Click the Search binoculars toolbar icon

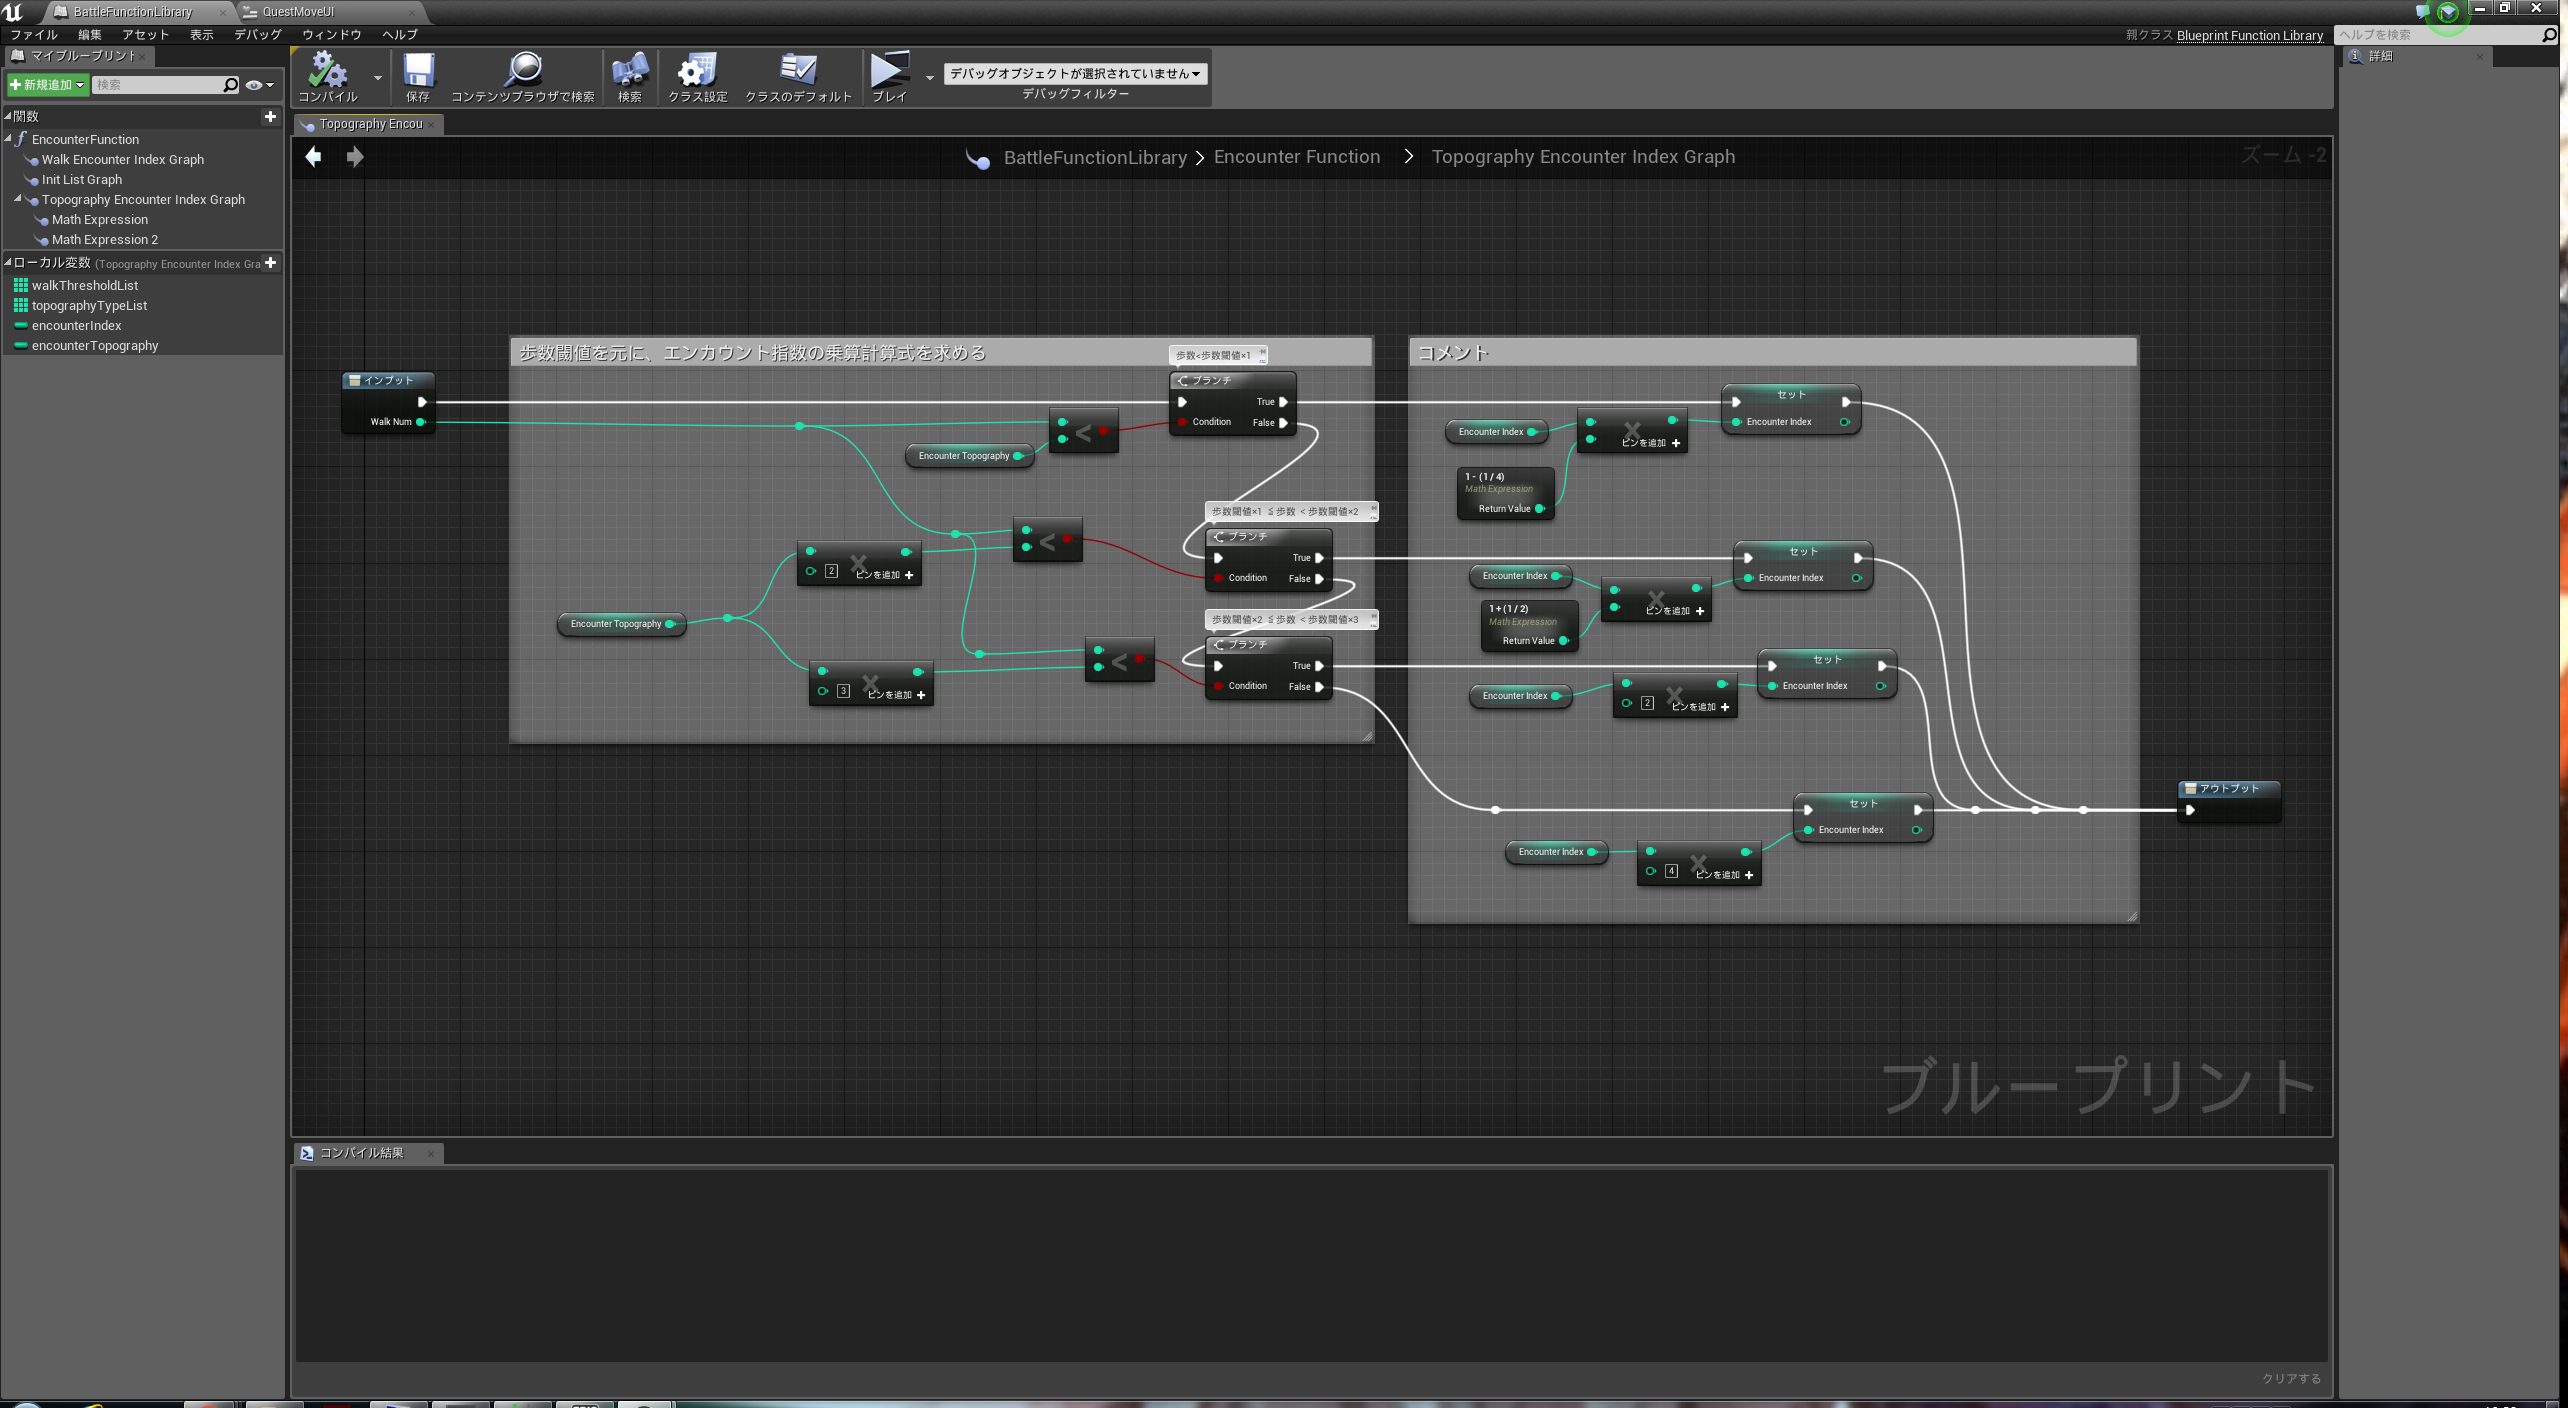coord(630,71)
